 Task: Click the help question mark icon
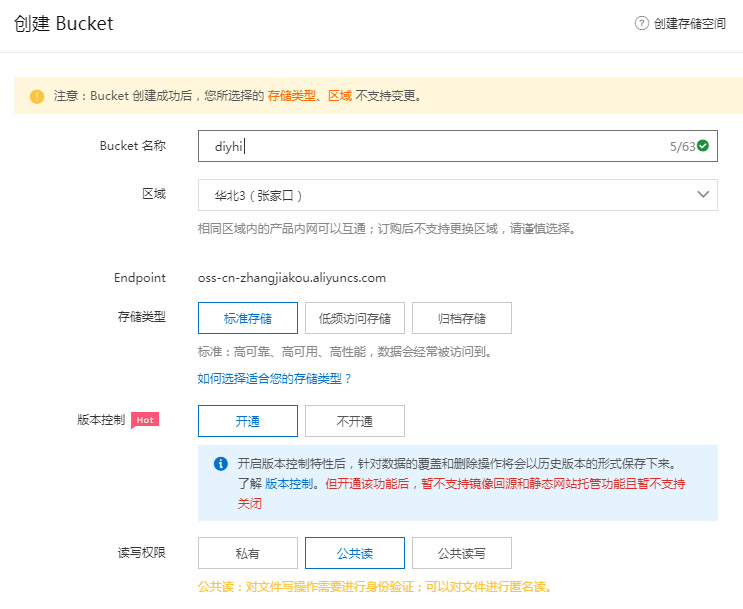click(x=641, y=23)
